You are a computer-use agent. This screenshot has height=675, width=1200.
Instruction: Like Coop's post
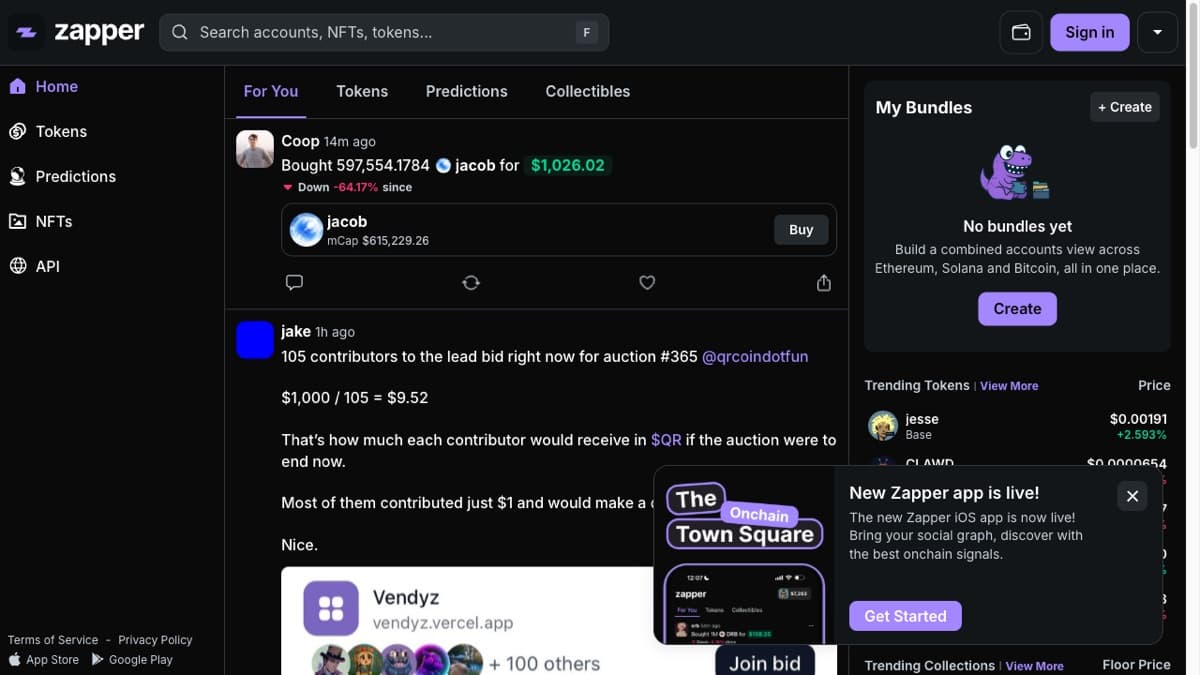pyautogui.click(x=647, y=282)
